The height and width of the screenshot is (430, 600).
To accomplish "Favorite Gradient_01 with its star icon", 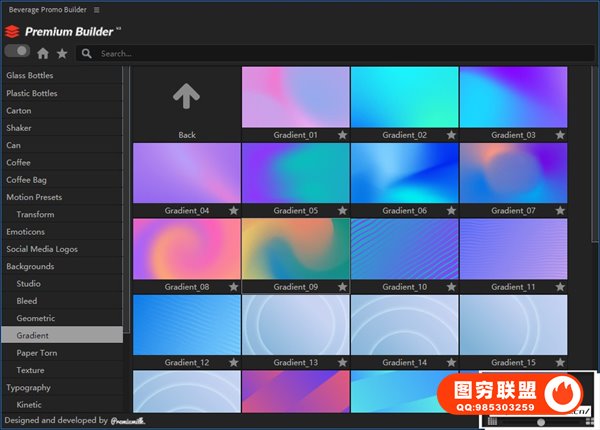I will click(x=342, y=135).
